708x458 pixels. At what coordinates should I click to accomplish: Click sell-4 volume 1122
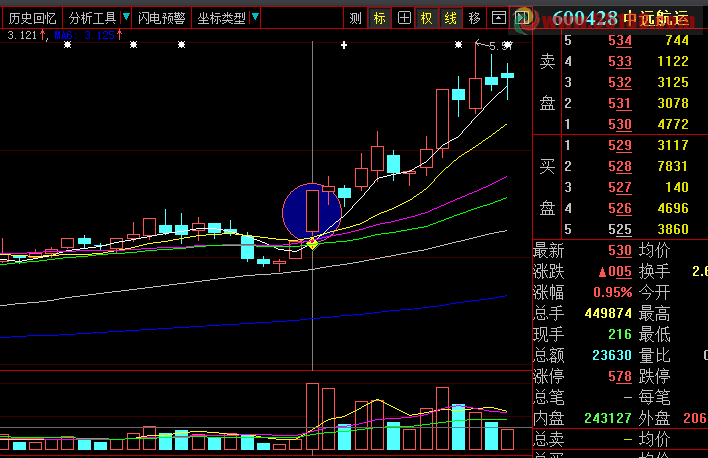[673, 61]
